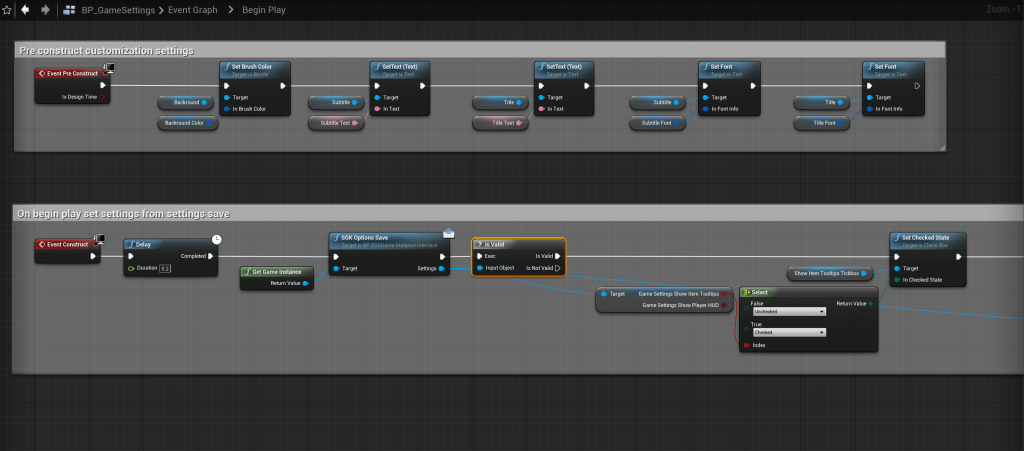
Task: Click output exec pin on Event Construct
Action: pyautogui.click(x=93, y=257)
